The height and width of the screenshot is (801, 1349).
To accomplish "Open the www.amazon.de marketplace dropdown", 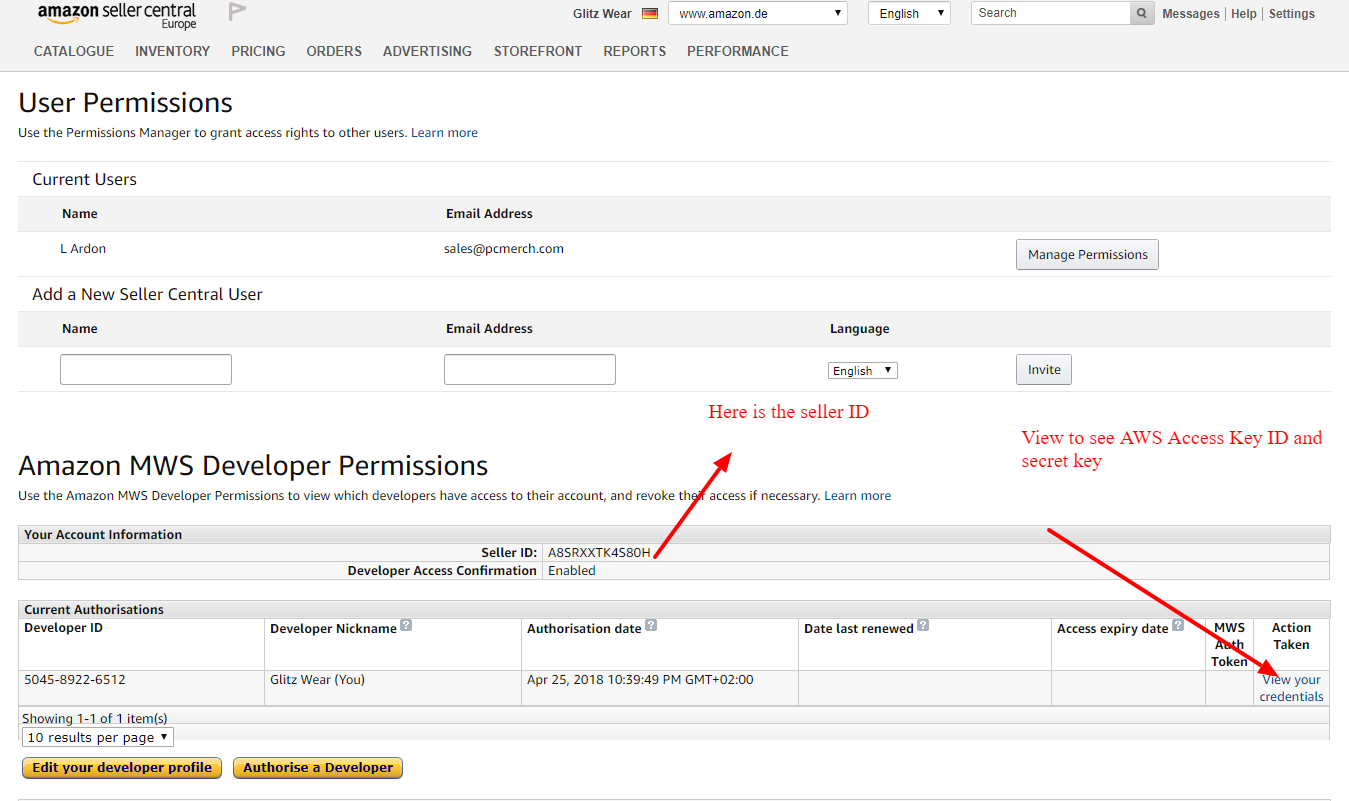I will [x=758, y=13].
